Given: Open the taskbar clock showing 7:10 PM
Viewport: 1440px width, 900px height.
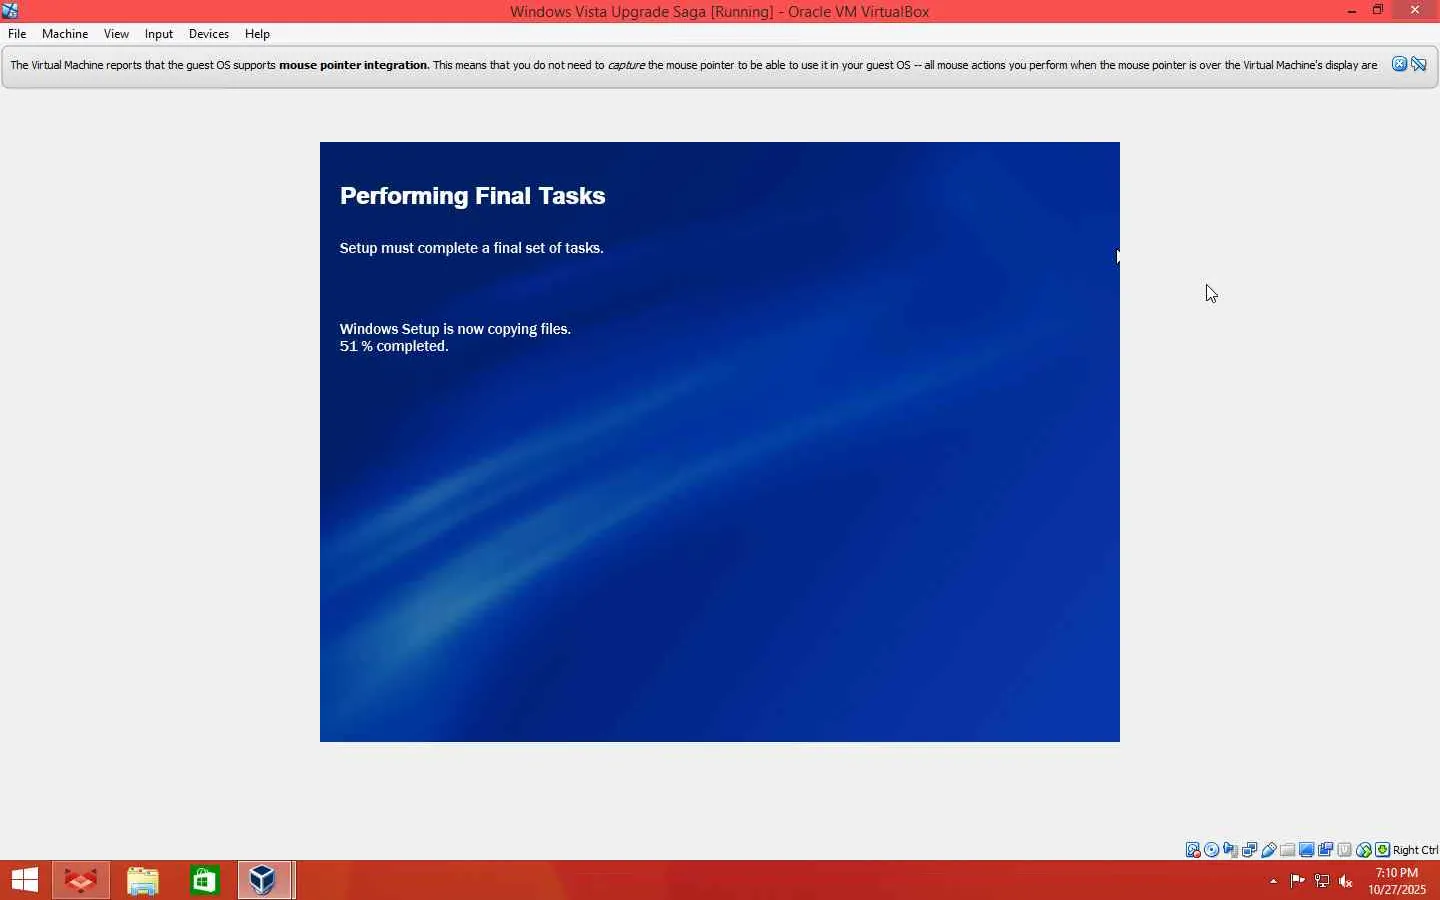Looking at the screenshot, I should point(1397,881).
